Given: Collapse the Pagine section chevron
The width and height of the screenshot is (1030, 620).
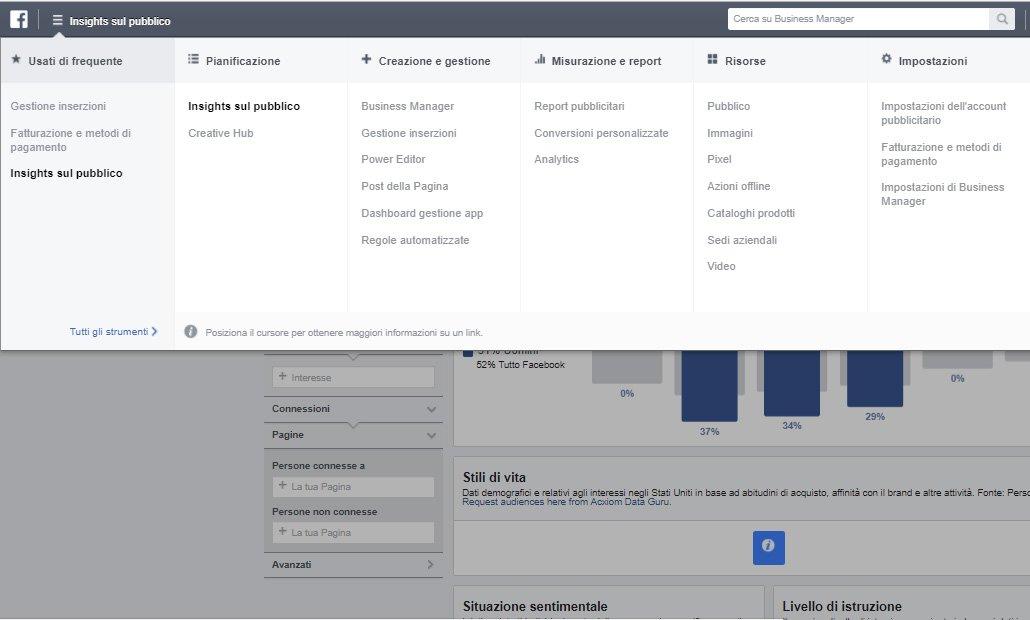Looking at the screenshot, I should tap(431, 435).
